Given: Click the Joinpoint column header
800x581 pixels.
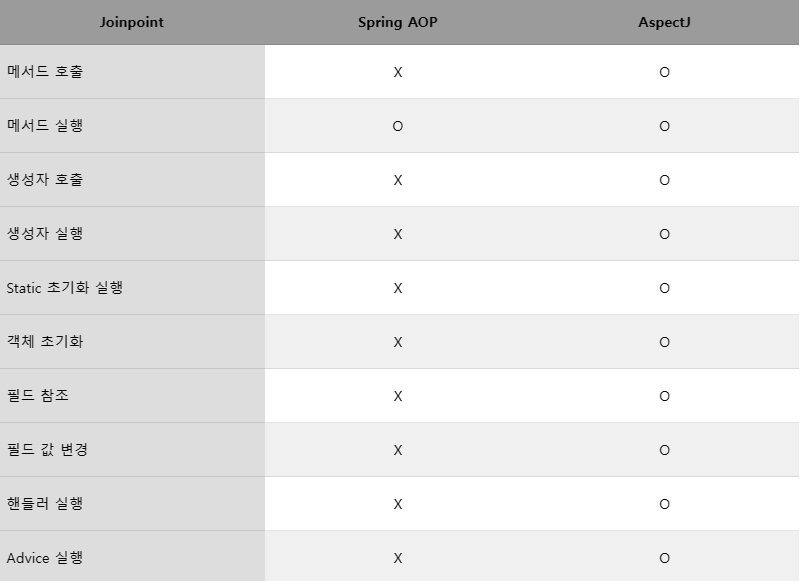Looking at the screenshot, I should tap(132, 22).
